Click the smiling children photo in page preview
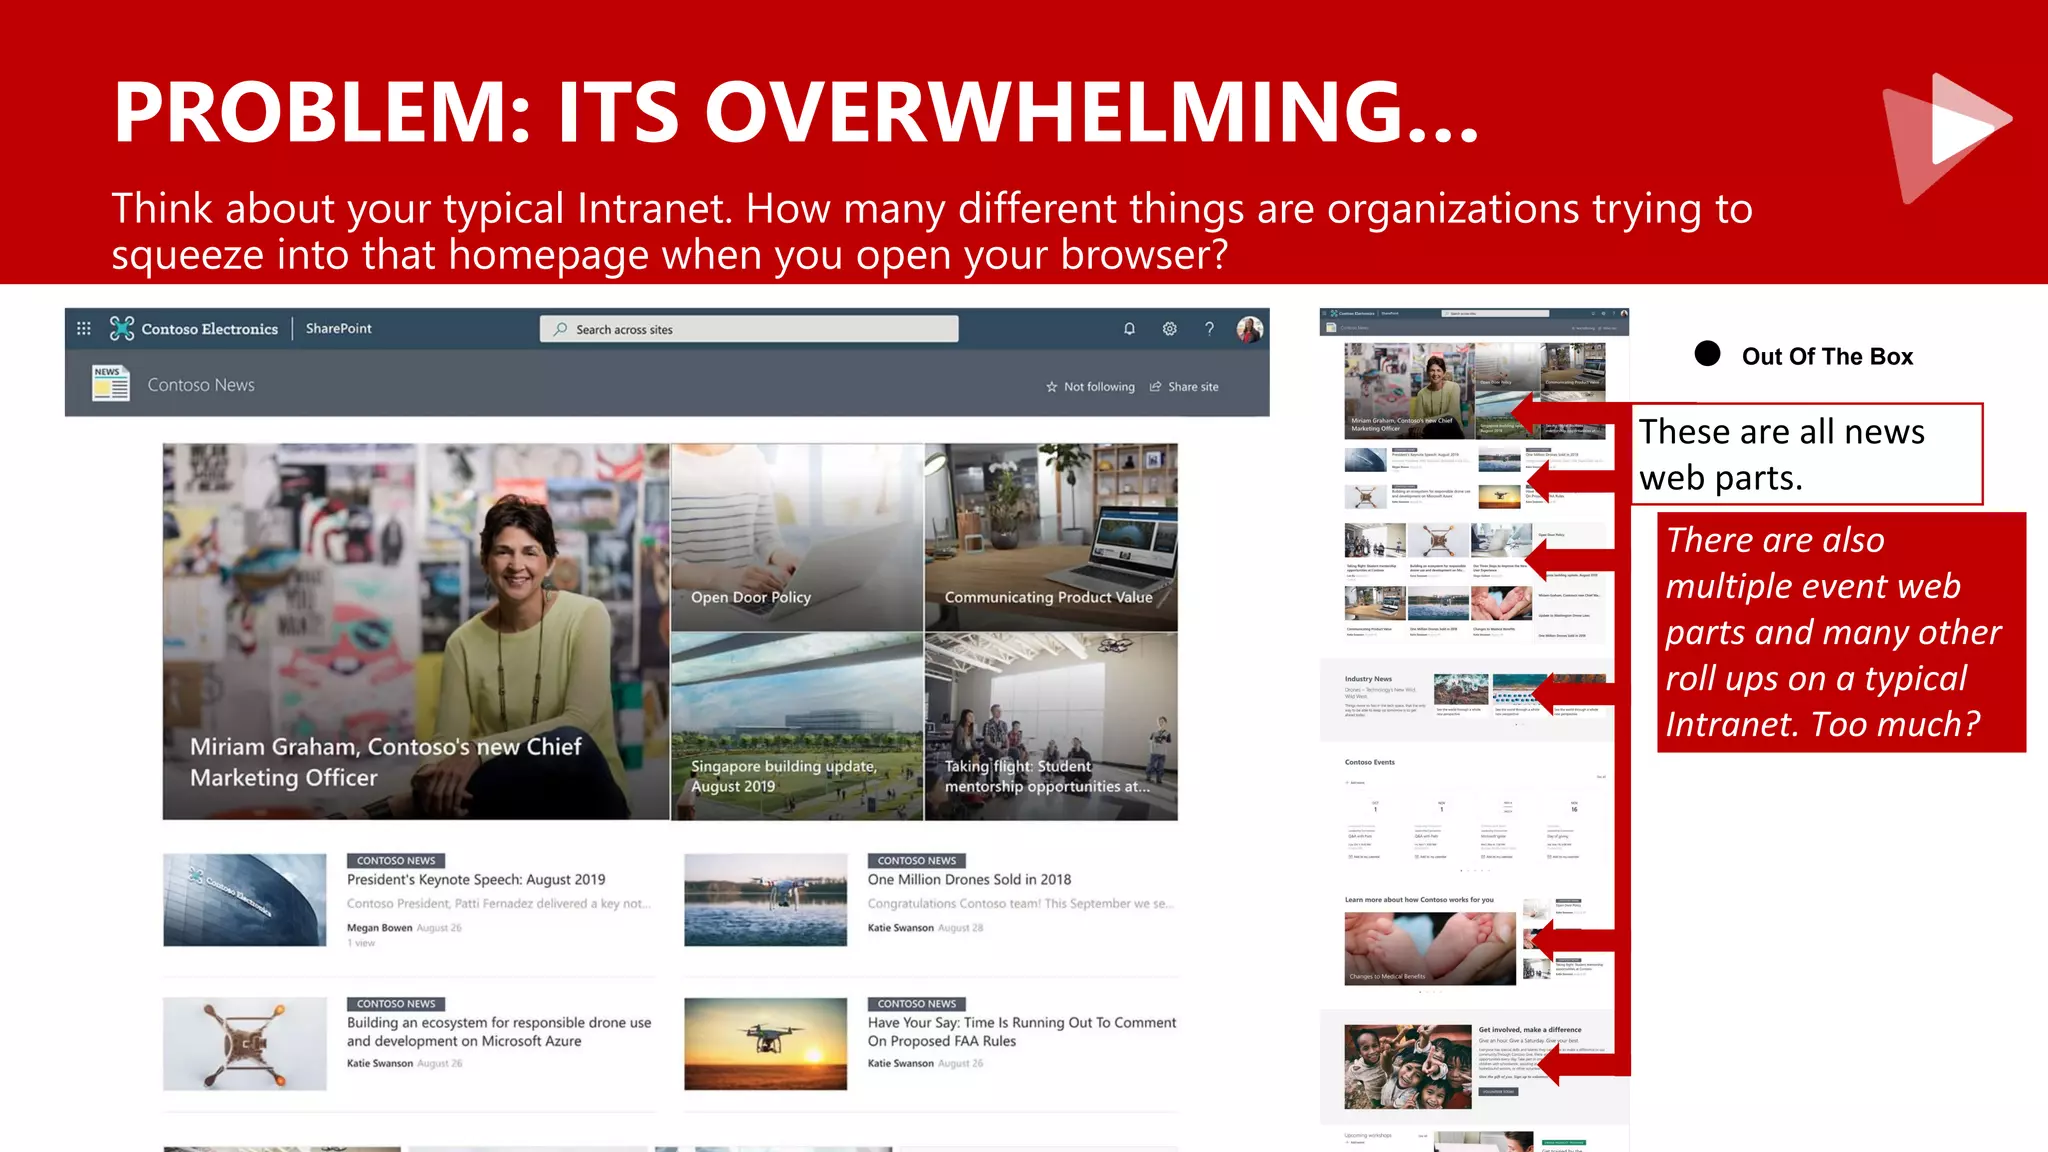The width and height of the screenshot is (2048, 1152). 1408,1066
